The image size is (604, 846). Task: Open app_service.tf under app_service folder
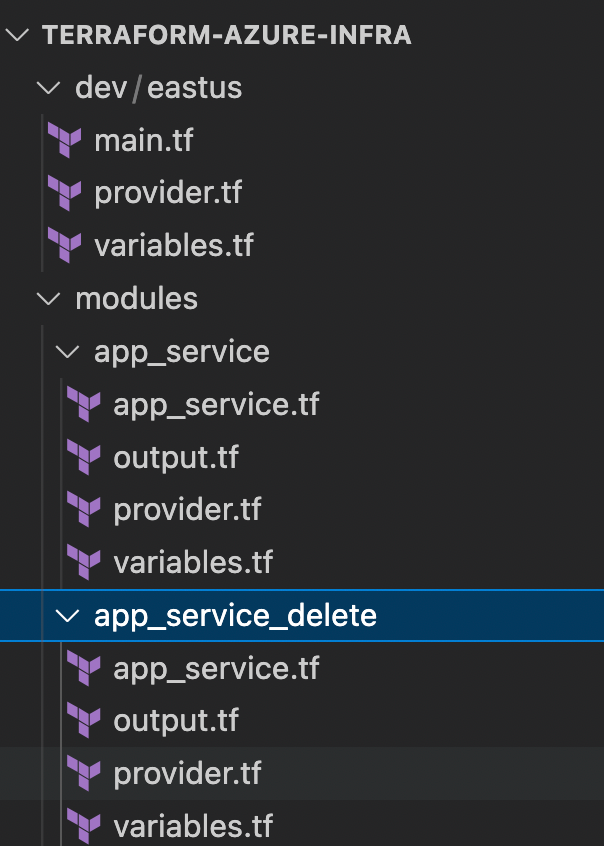click(x=216, y=405)
